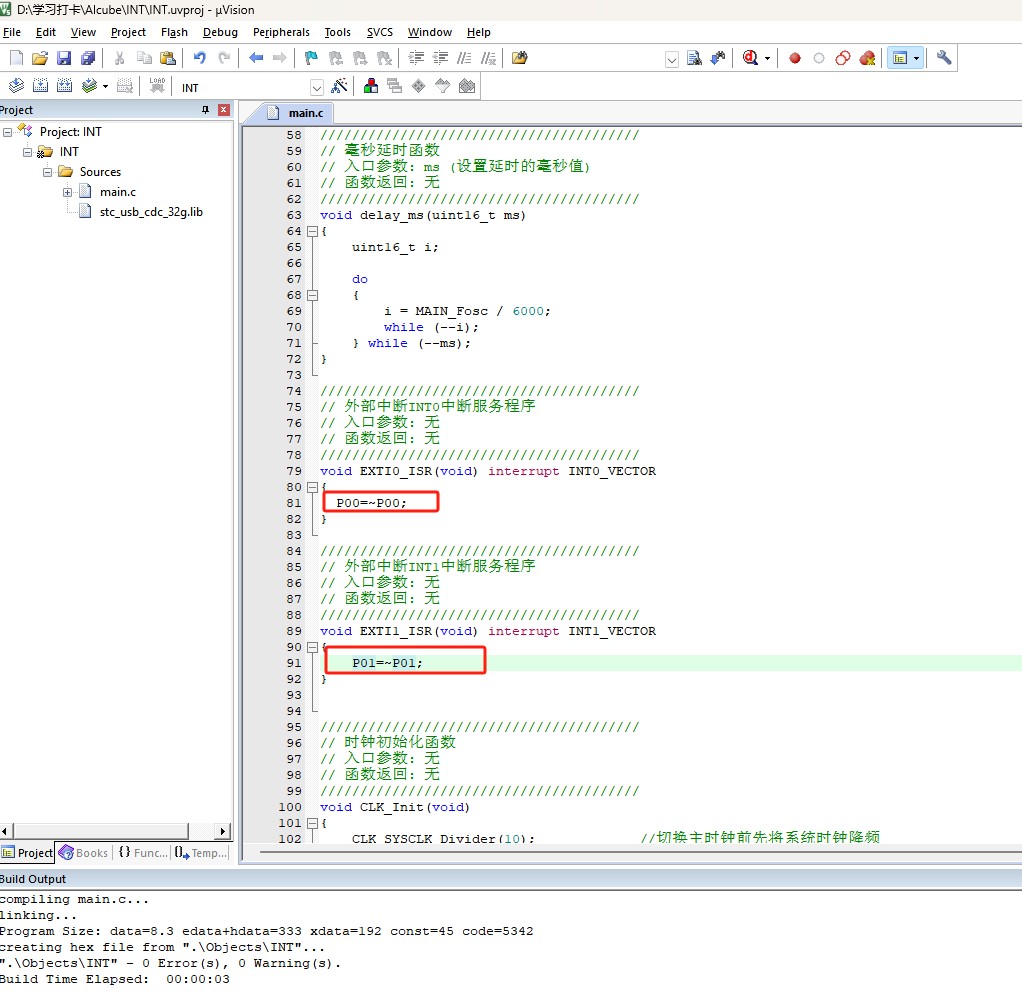Close the Project panel

[x=224, y=109]
